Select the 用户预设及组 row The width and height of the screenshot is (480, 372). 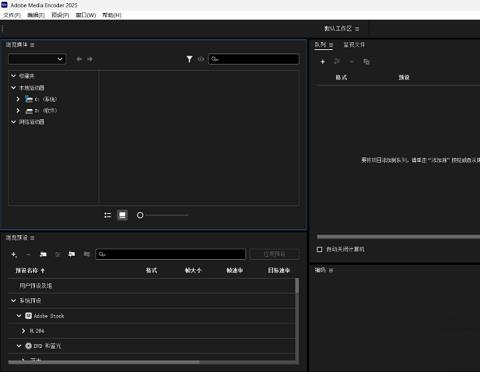pos(152,286)
